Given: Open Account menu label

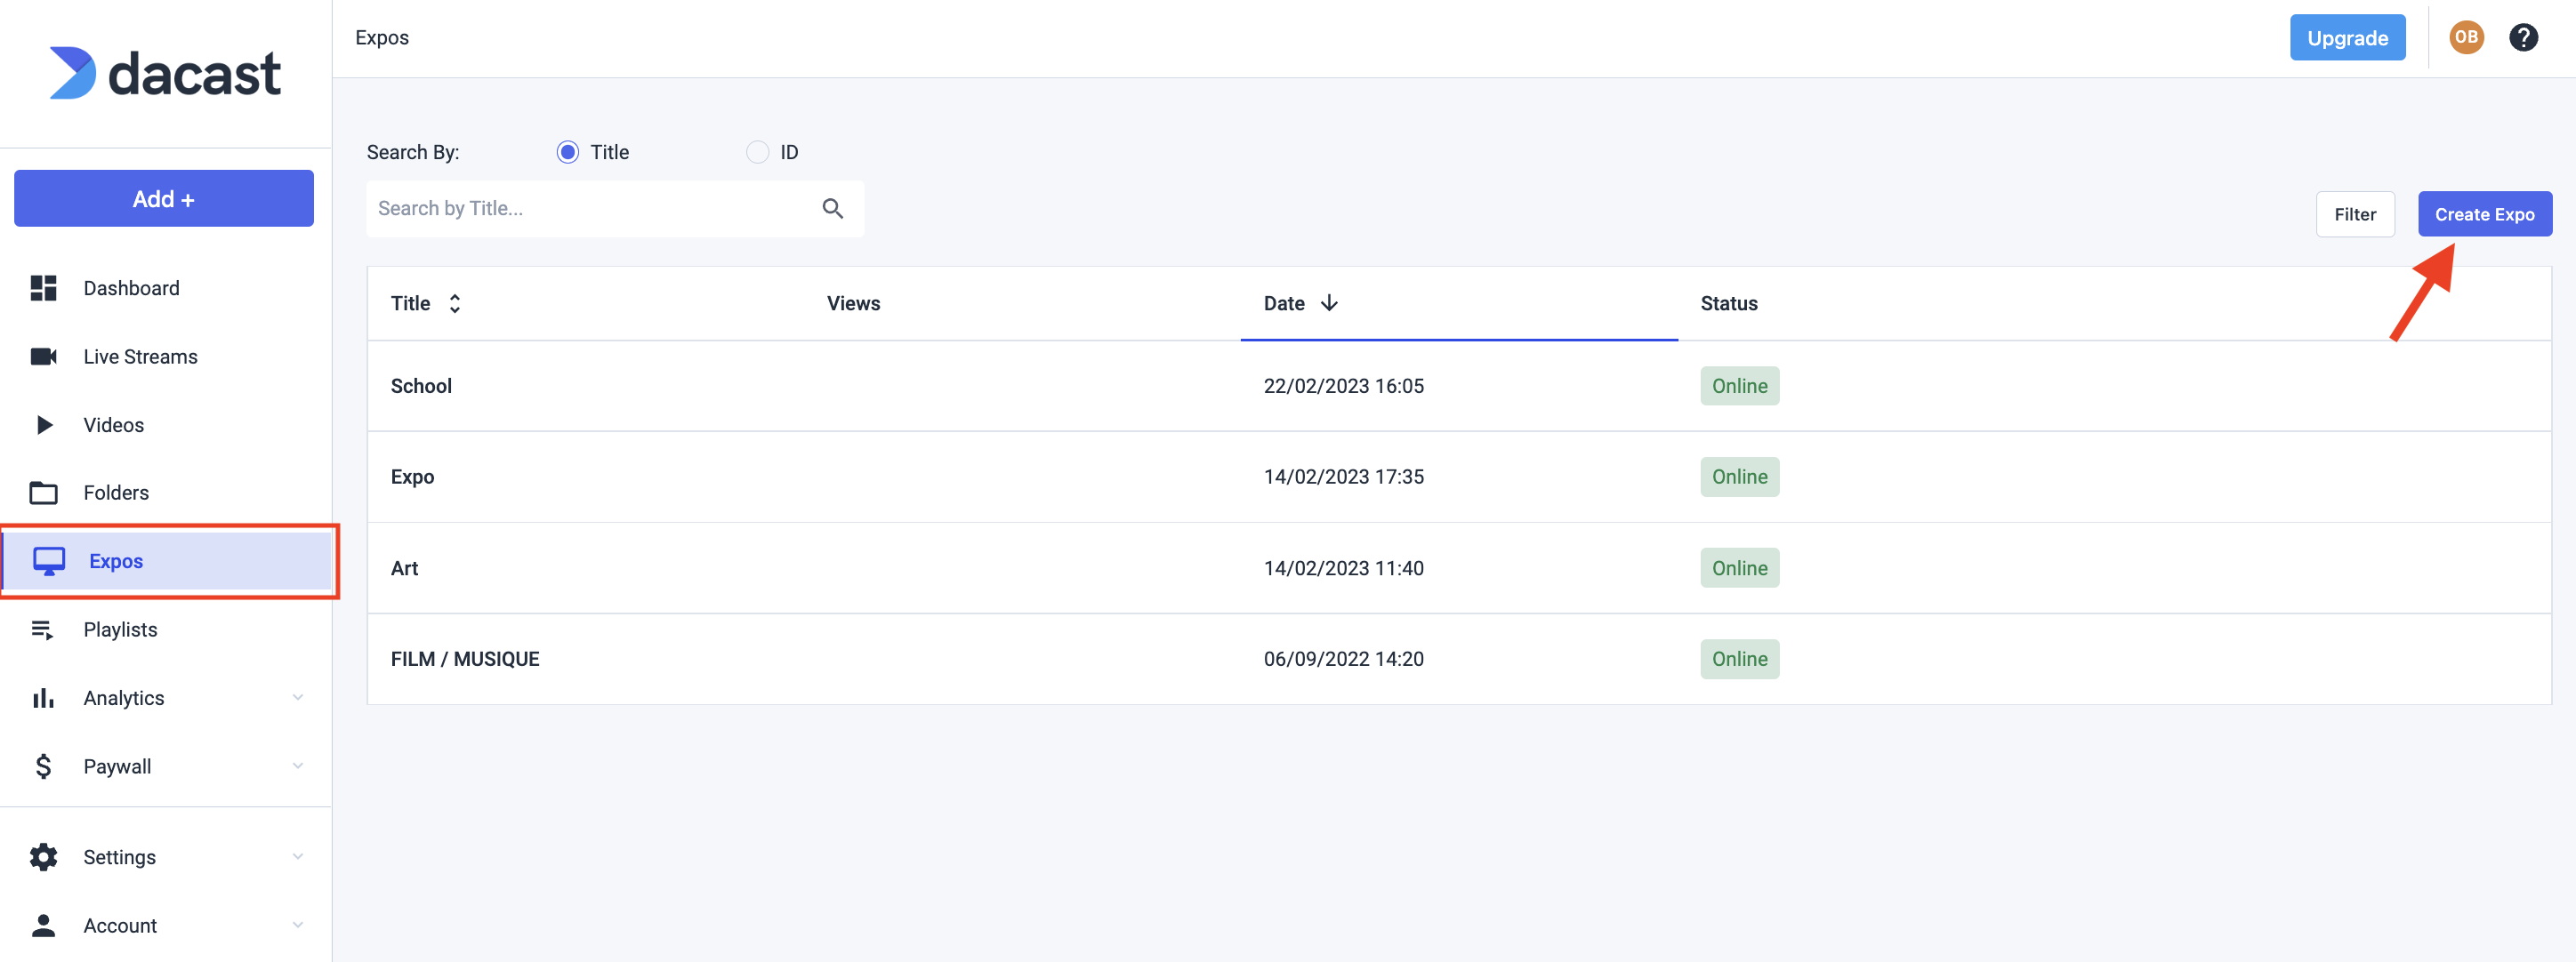Looking at the screenshot, I should coord(120,925).
